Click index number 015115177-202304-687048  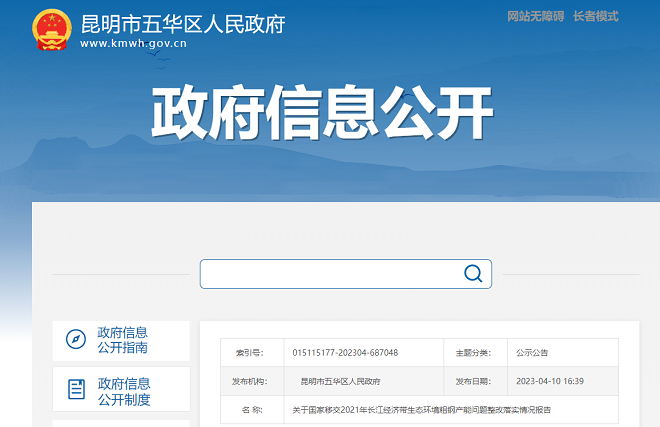point(345,353)
